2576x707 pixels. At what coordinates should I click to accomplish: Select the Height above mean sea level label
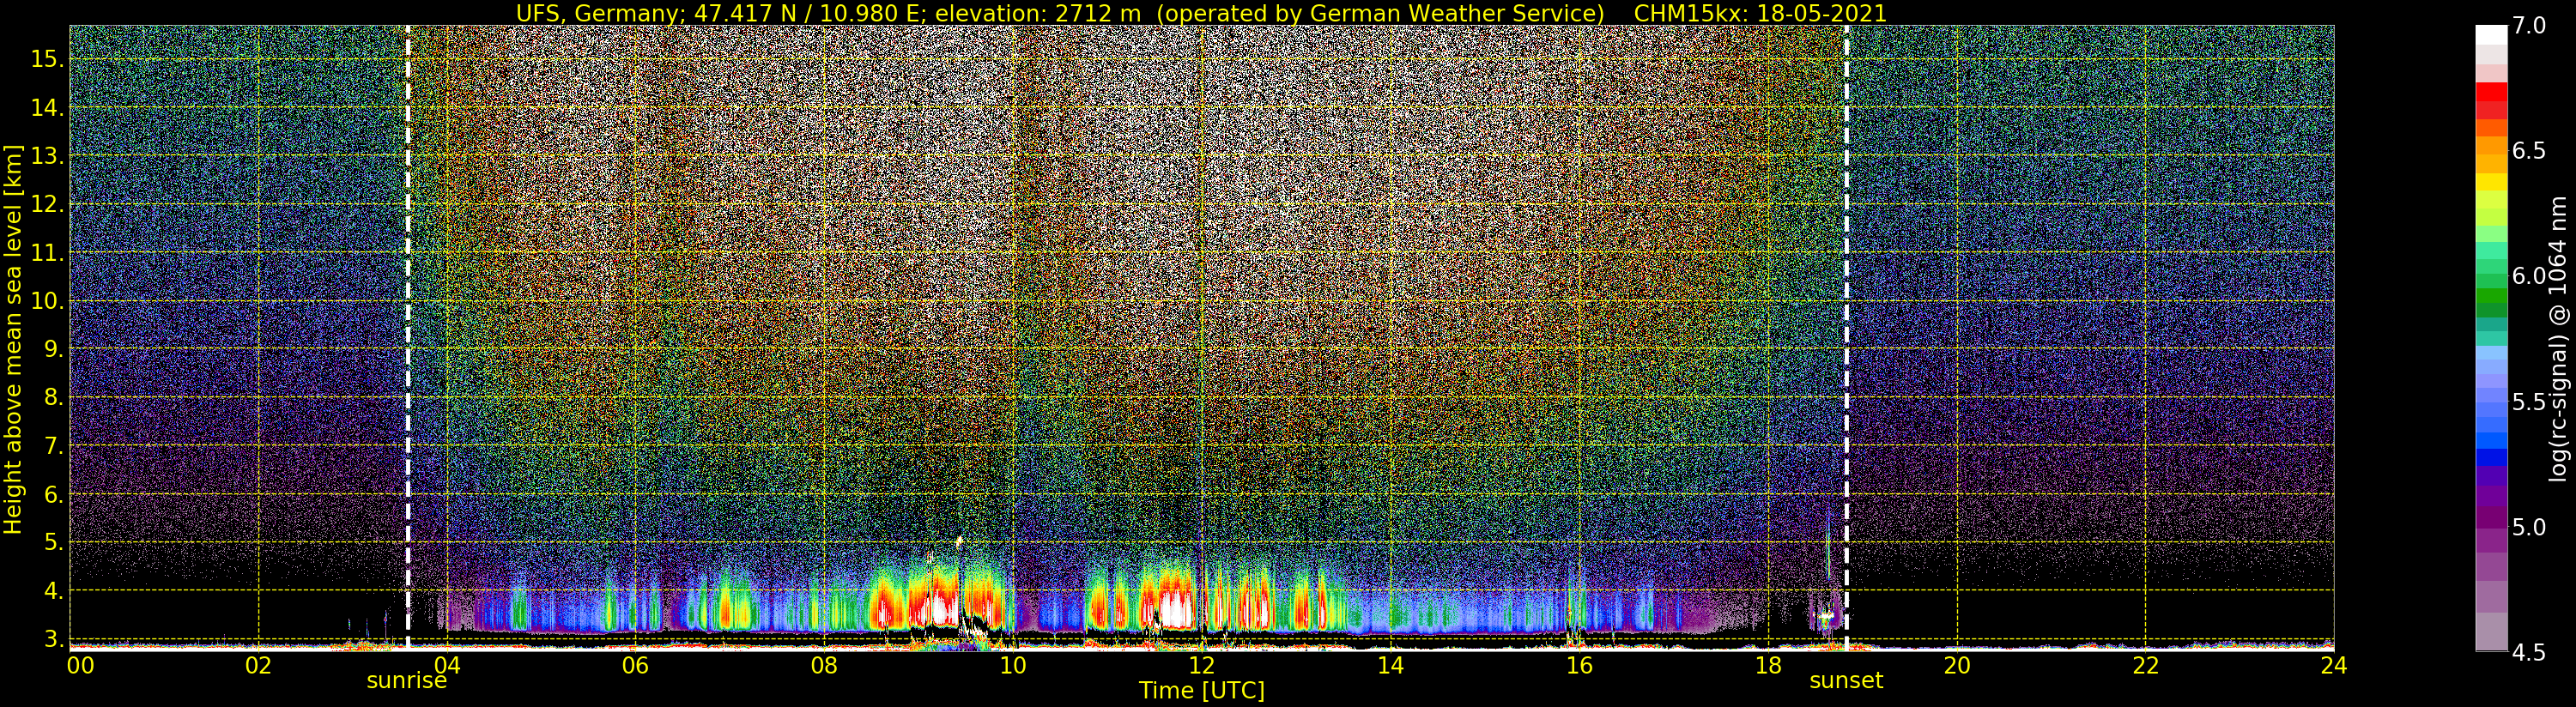pos(13,340)
